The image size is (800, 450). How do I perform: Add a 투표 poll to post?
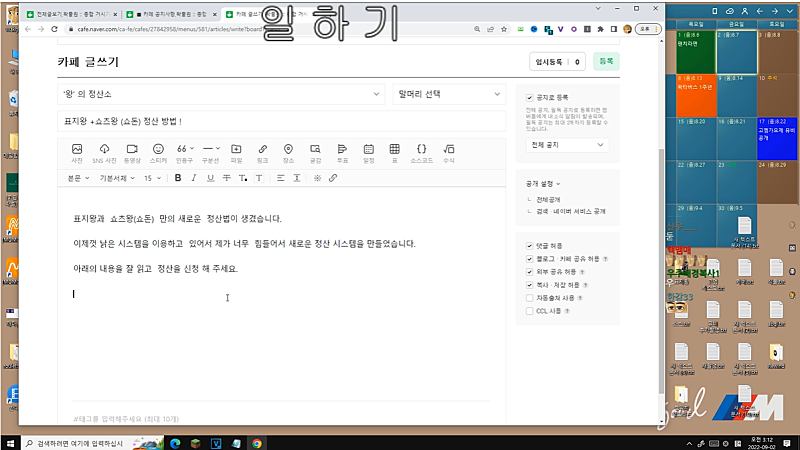[x=341, y=152]
